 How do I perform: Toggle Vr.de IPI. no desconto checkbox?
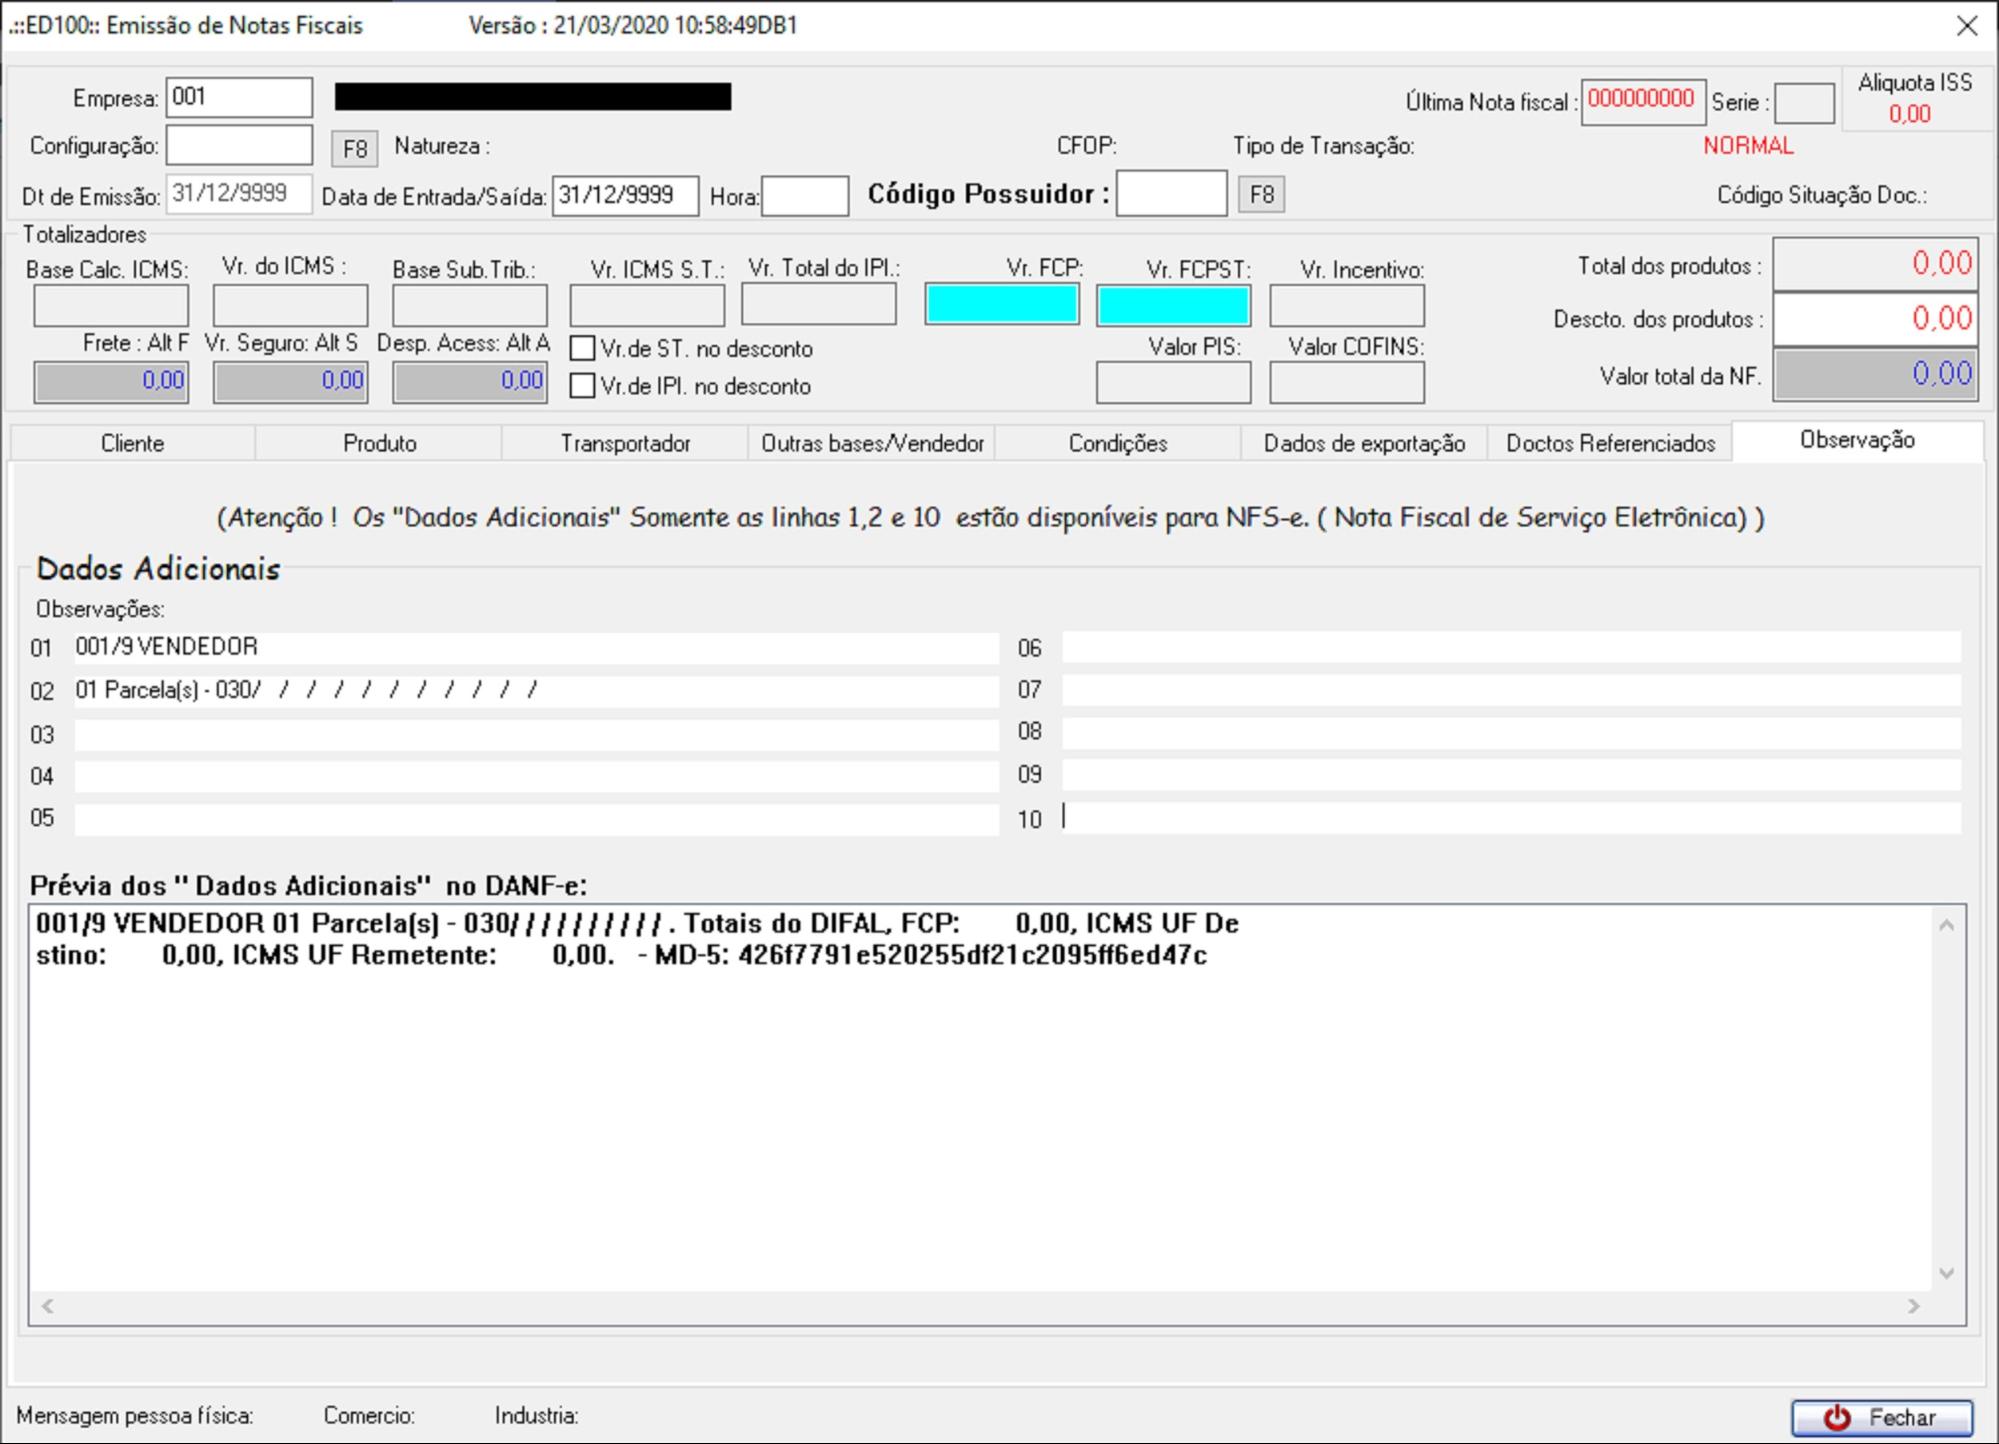[x=582, y=386]
